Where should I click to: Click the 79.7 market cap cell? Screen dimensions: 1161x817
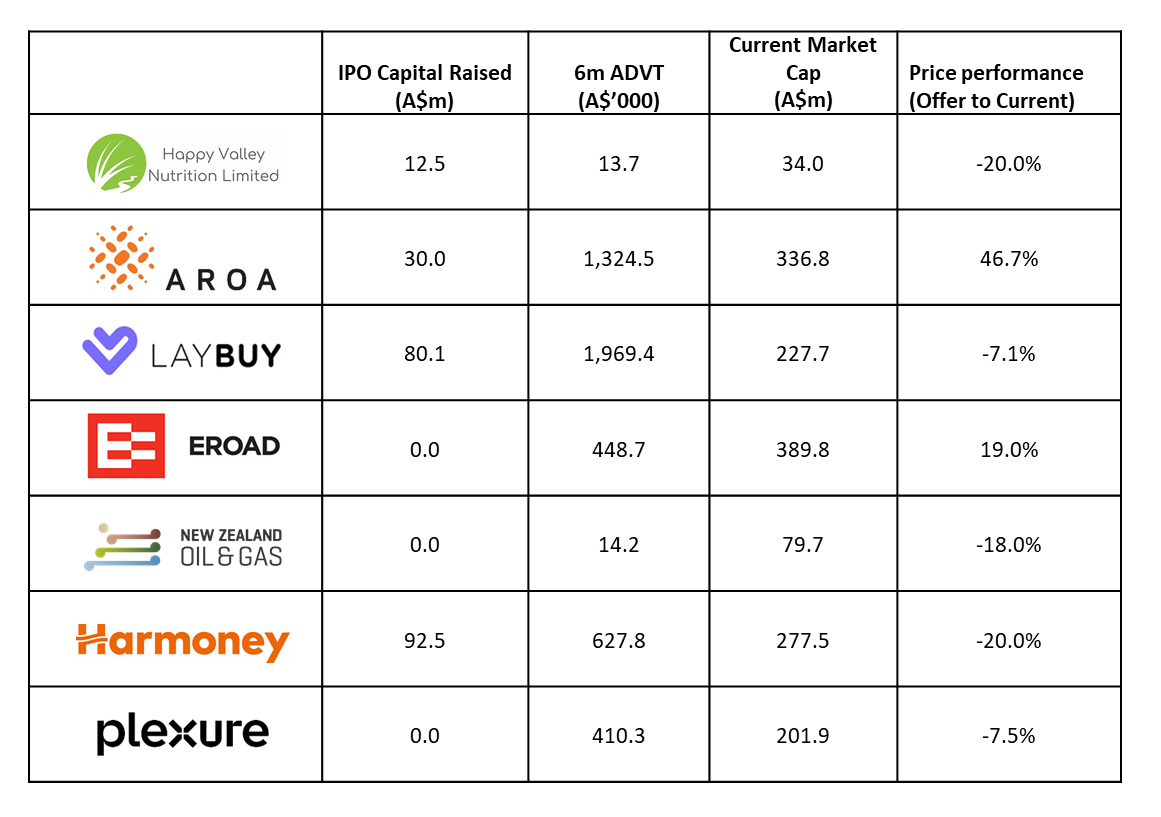803,545
